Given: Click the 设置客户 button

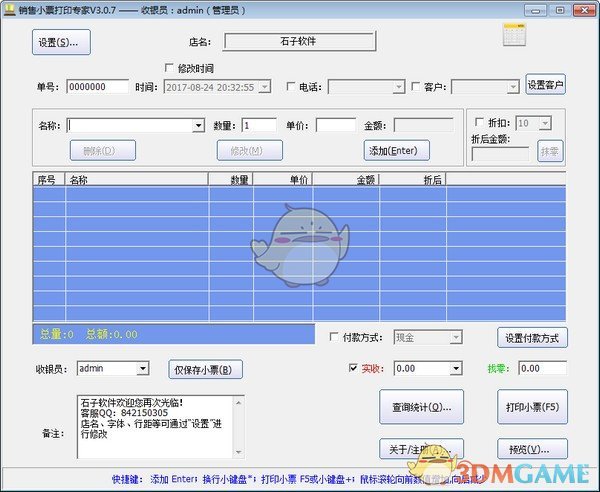Looking at the screenshot, I should 545,85.
